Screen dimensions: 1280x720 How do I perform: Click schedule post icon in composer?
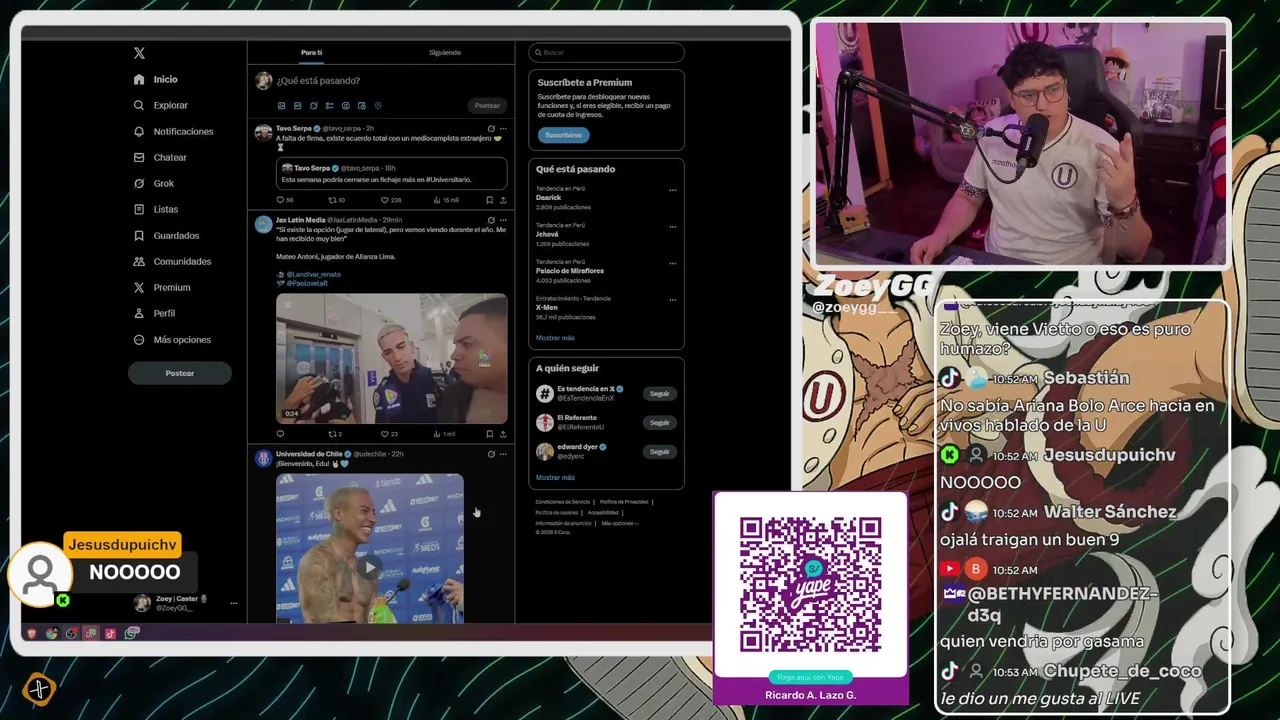click(361, 105)
